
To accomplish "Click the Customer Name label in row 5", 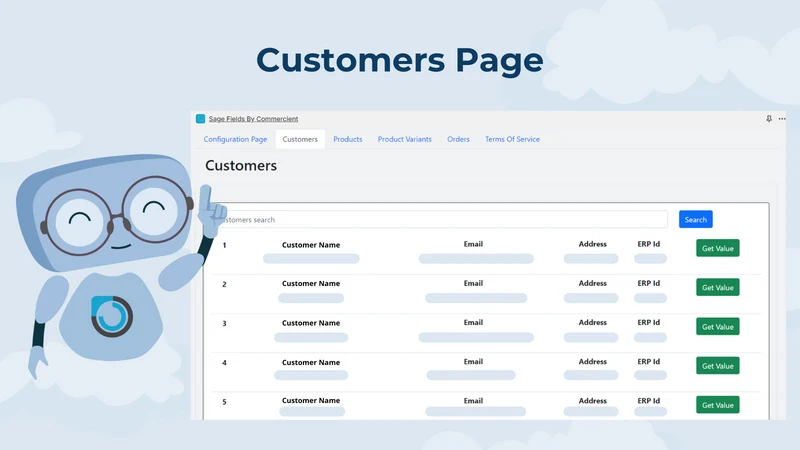I will [311, 401].
